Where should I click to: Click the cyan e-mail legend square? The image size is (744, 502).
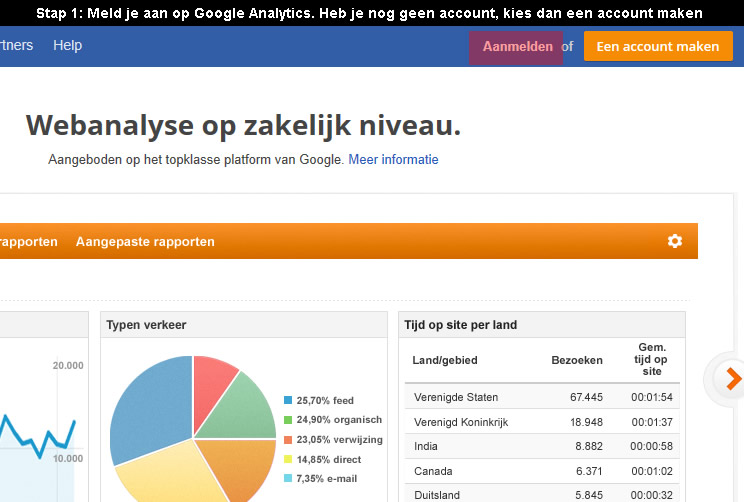tap(288, 478)
